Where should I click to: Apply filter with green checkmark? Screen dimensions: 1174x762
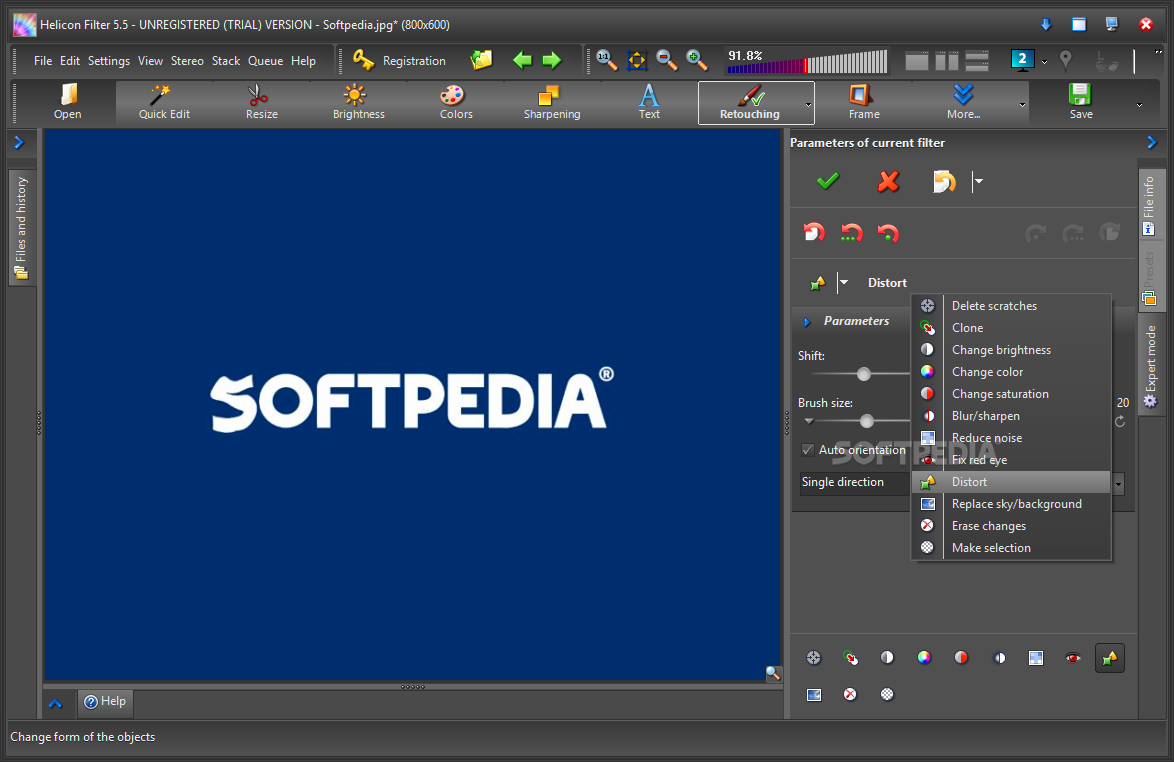coord(828,181)
